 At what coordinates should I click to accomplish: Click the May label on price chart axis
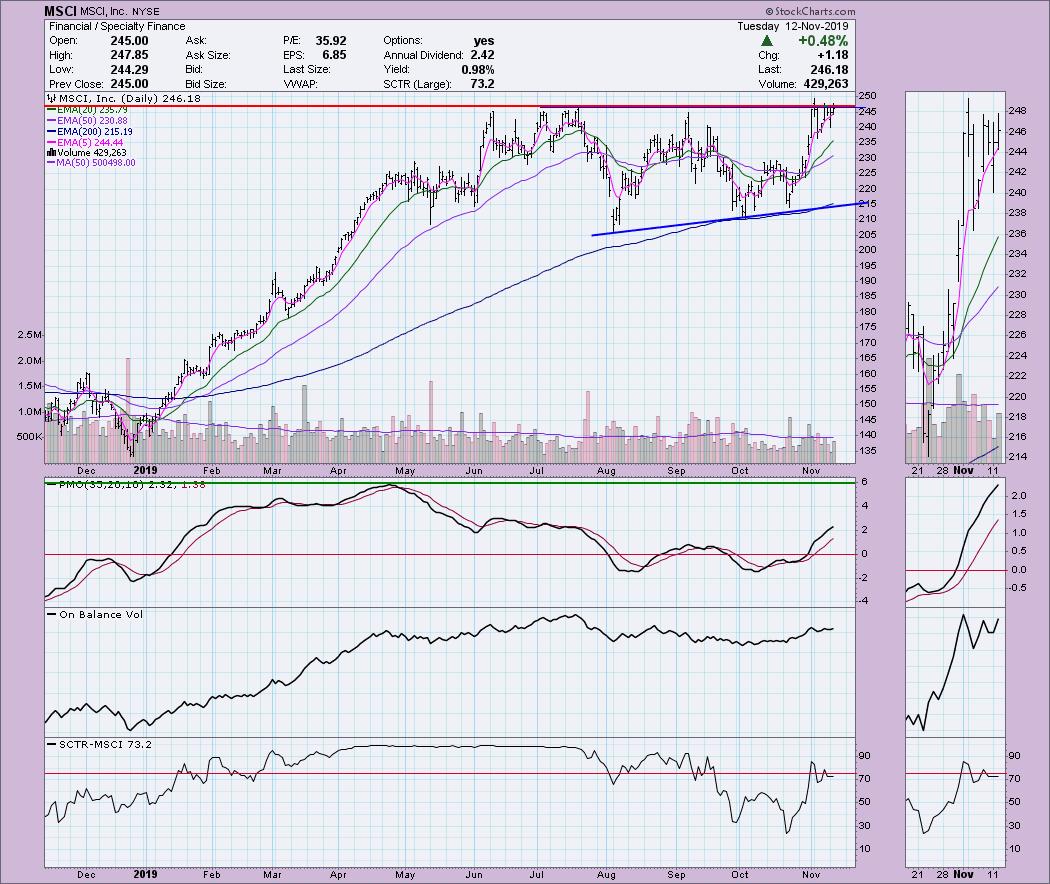pyautogui.click(x=405, y=470)
